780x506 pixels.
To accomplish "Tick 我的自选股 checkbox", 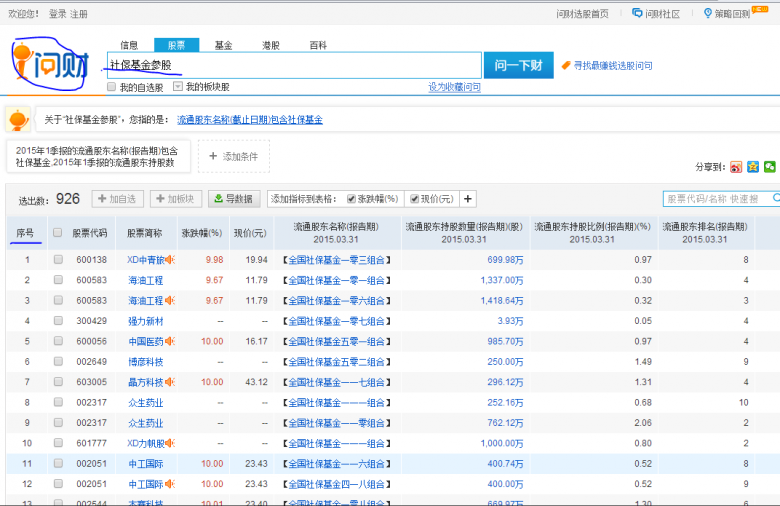I will point(111,87).
